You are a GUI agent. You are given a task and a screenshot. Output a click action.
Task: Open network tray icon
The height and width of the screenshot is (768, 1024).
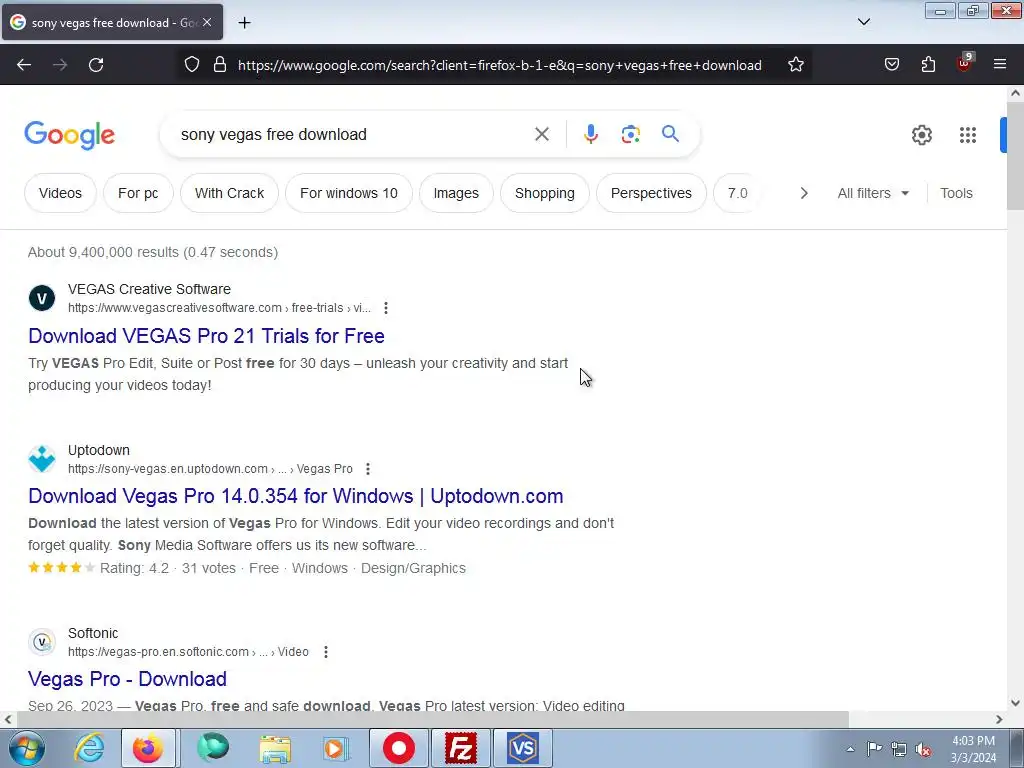[x=899, y=749]
